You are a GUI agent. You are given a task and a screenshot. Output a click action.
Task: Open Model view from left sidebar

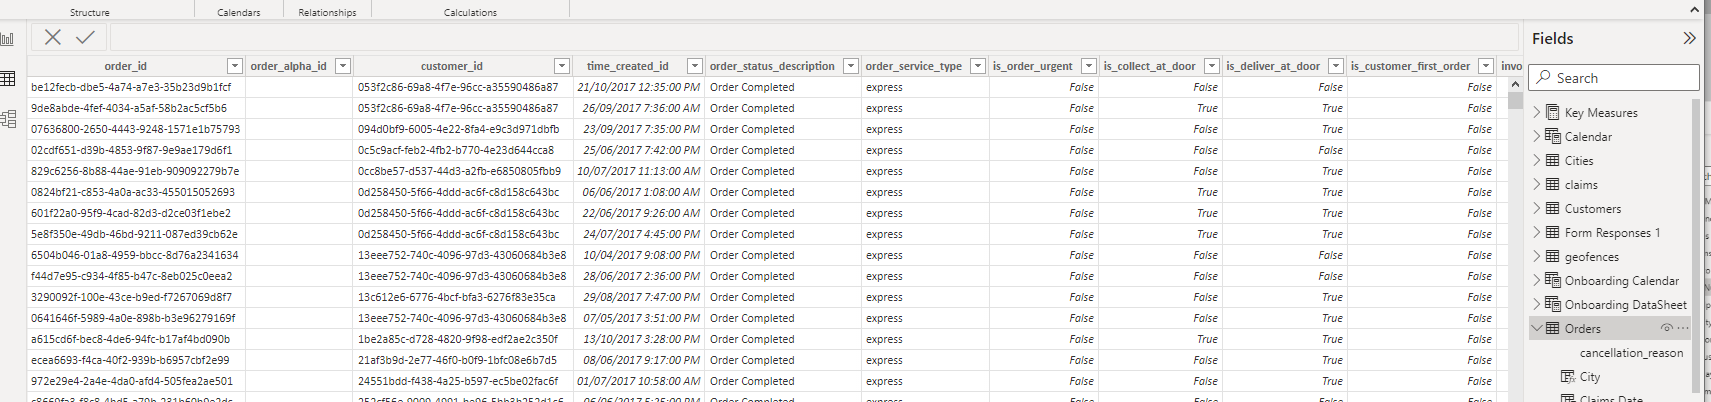8,119
